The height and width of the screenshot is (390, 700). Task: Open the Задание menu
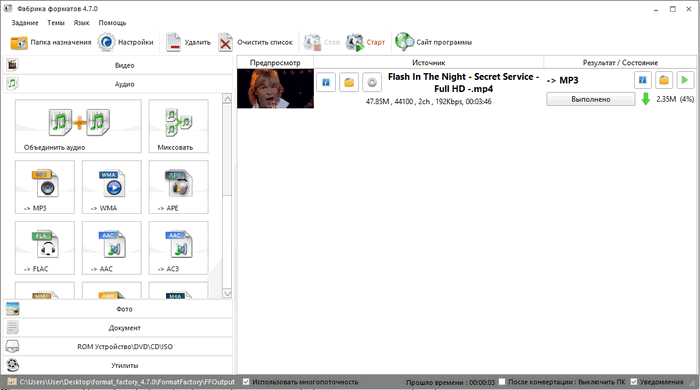(x=25, y=23)
